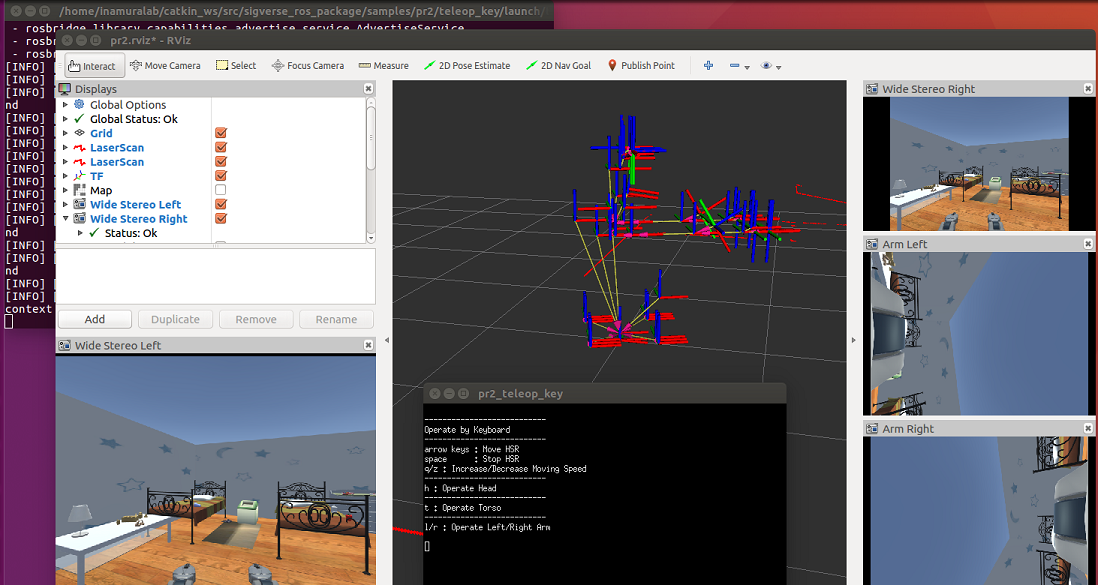Enable the Map display checkbox

point(221,190)
